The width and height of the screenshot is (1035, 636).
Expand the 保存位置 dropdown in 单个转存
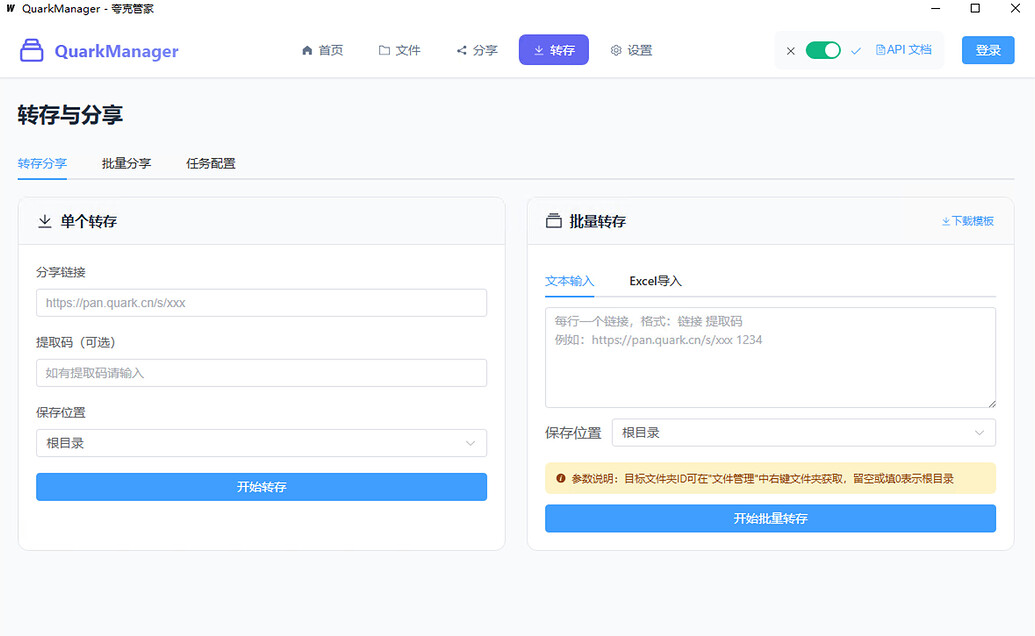pos(261,443)
